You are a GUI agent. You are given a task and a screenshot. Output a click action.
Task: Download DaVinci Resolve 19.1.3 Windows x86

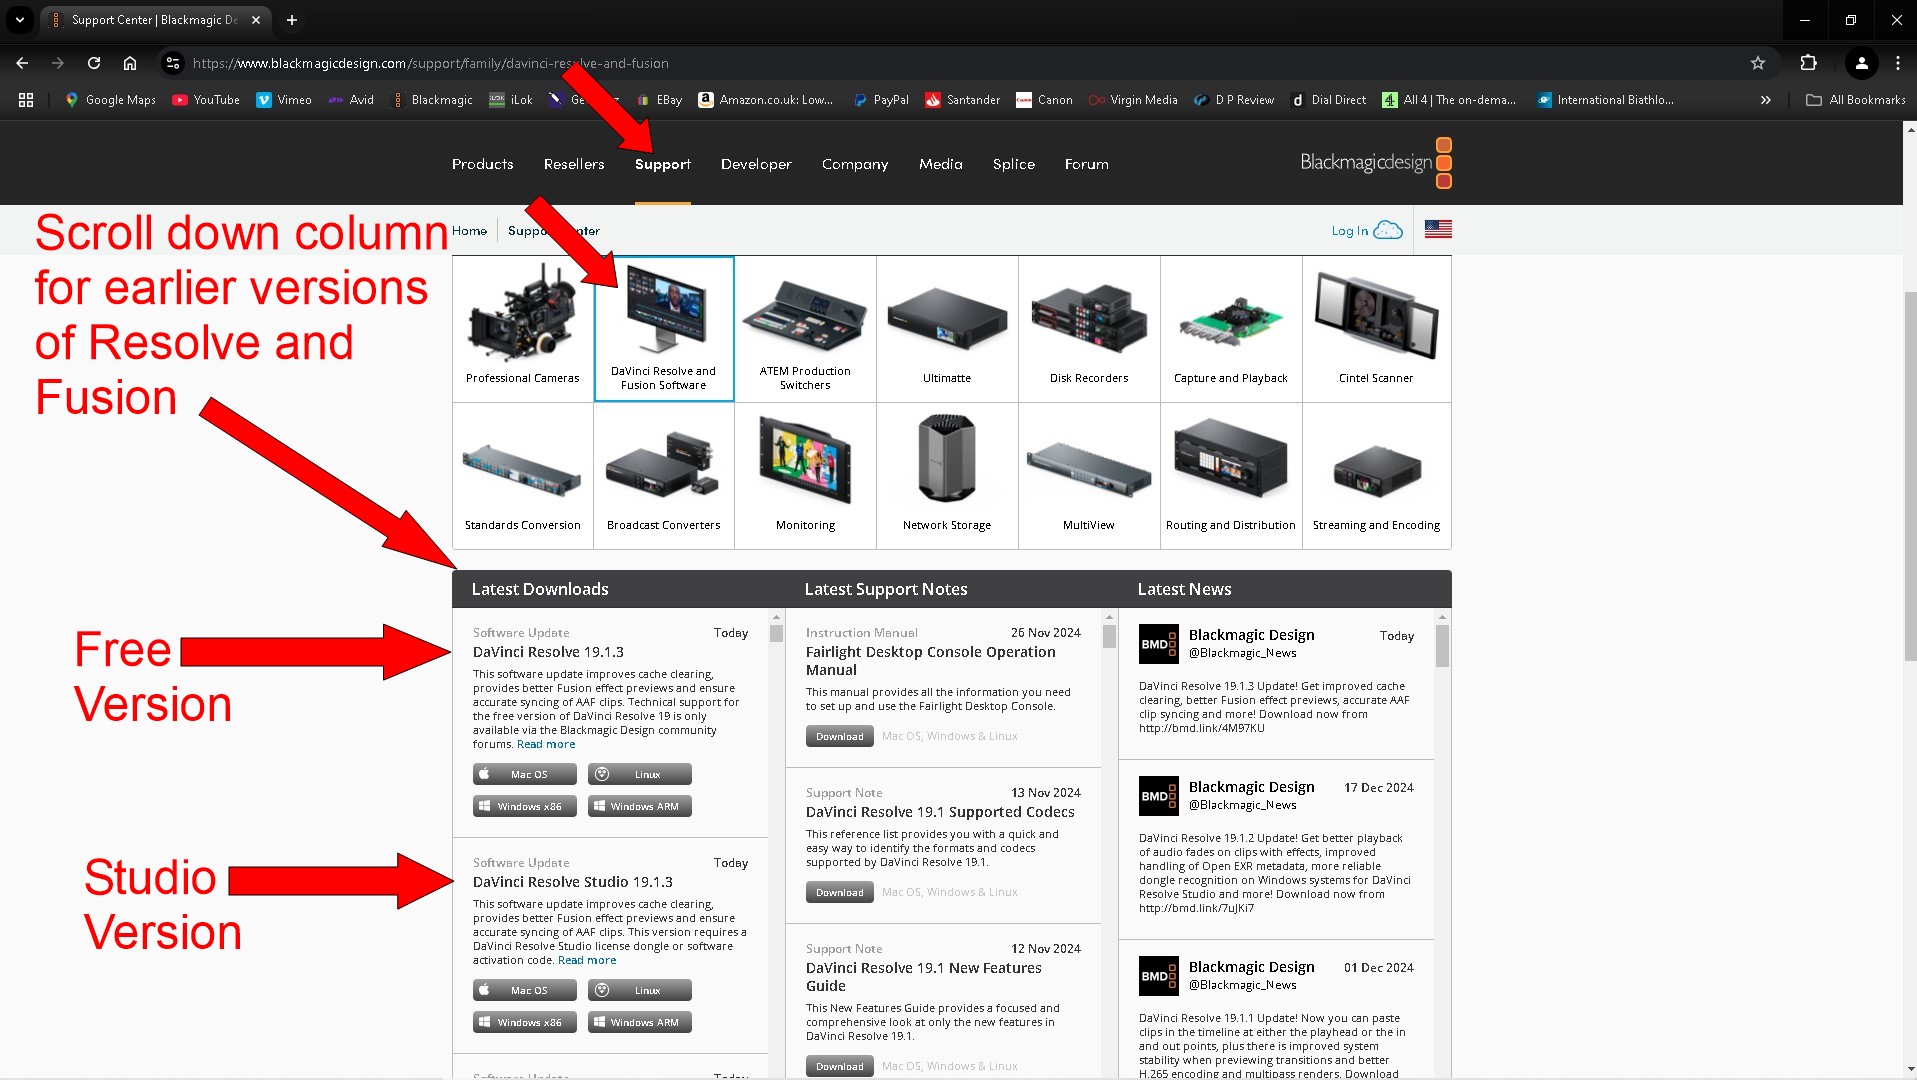pos(525,806)
